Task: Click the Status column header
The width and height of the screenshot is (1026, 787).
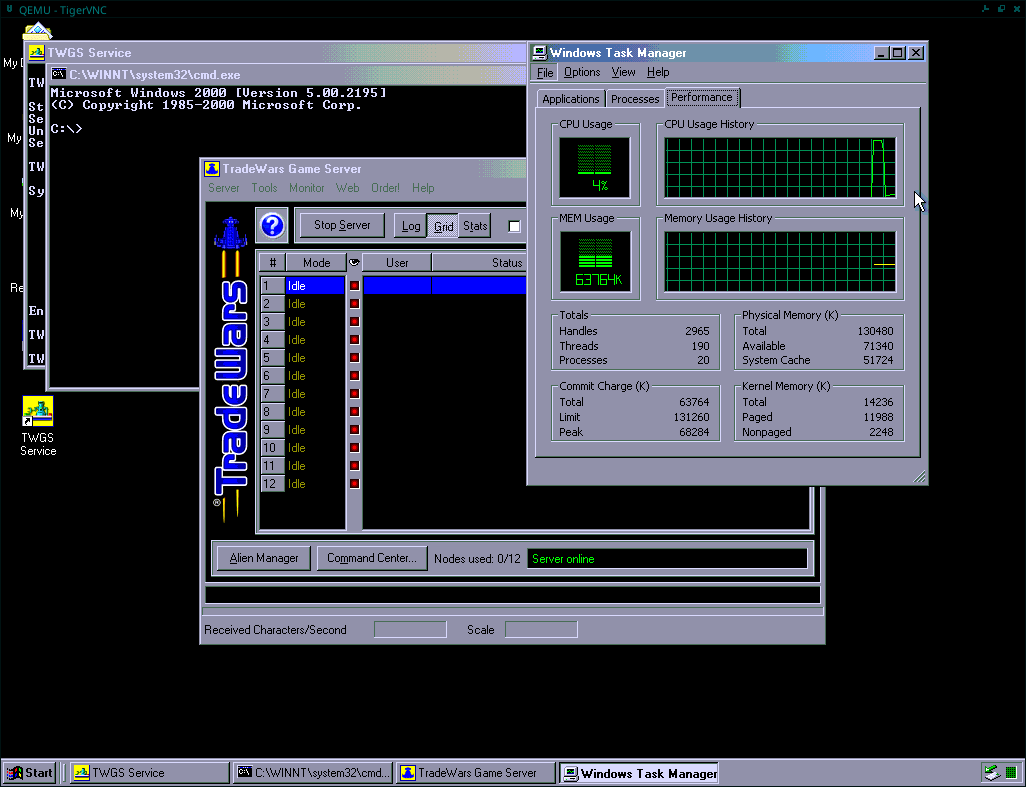Action: point(479,262)
